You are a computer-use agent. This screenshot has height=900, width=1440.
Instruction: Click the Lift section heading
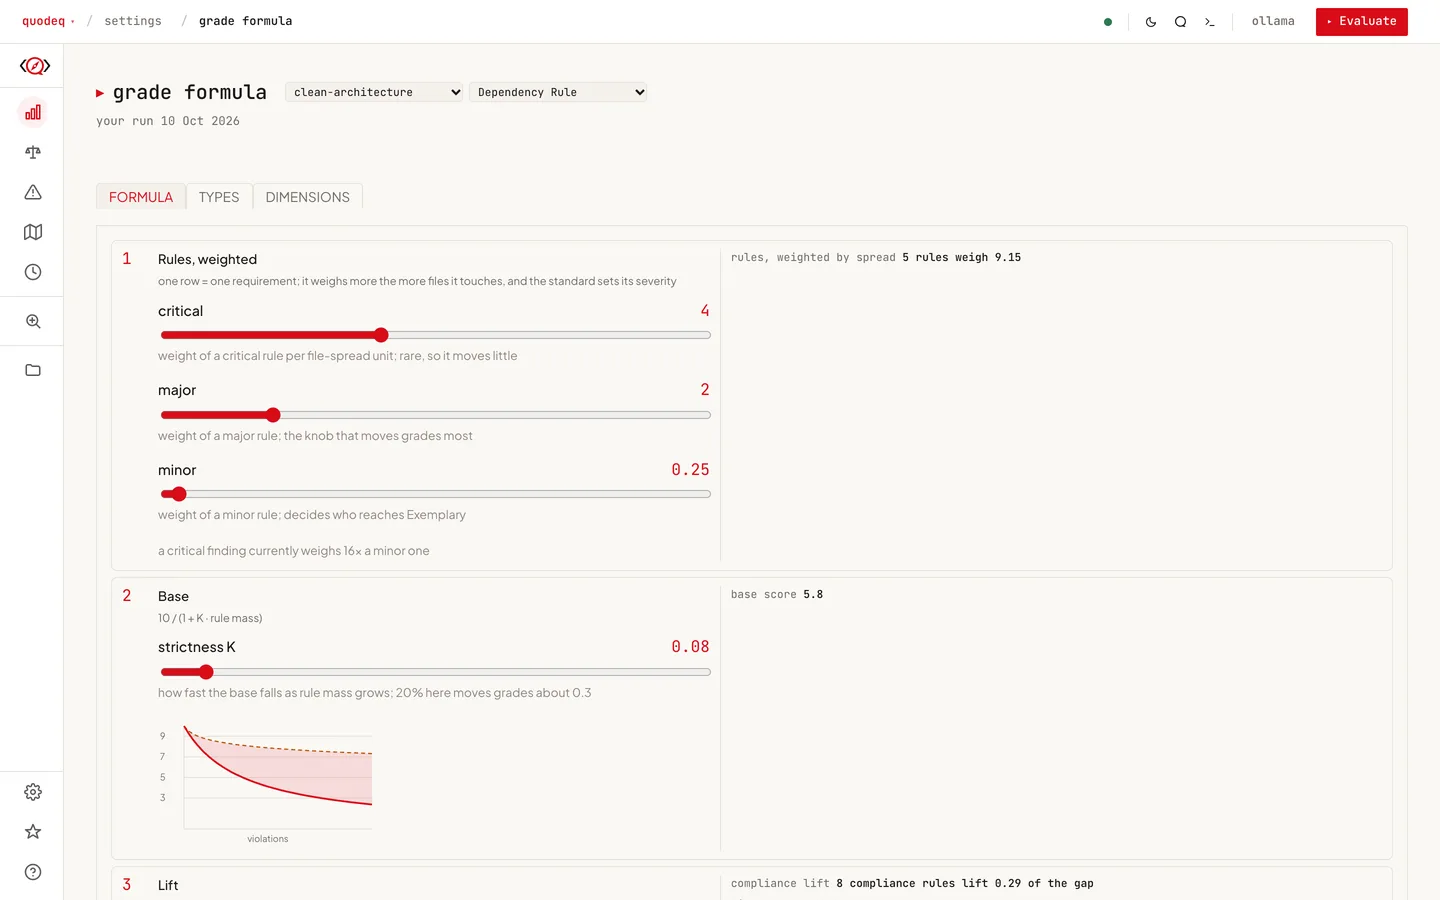[168, 885]
